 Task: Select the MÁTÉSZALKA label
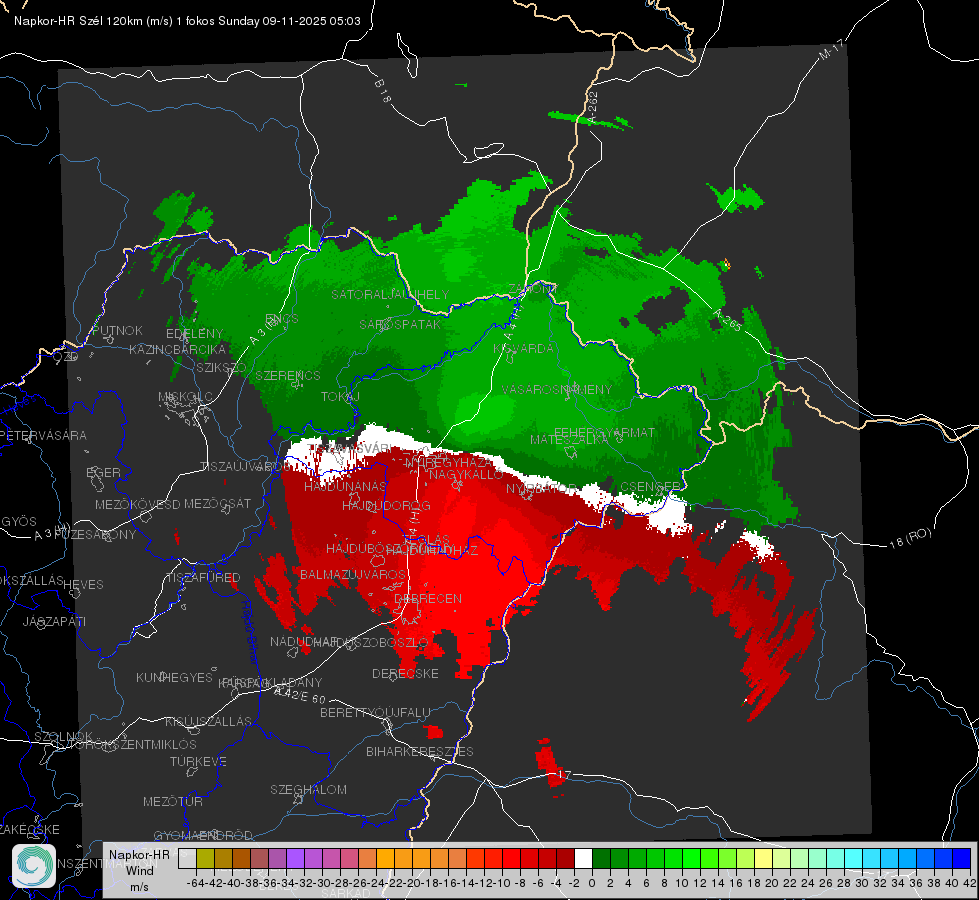tap(569, 440)
